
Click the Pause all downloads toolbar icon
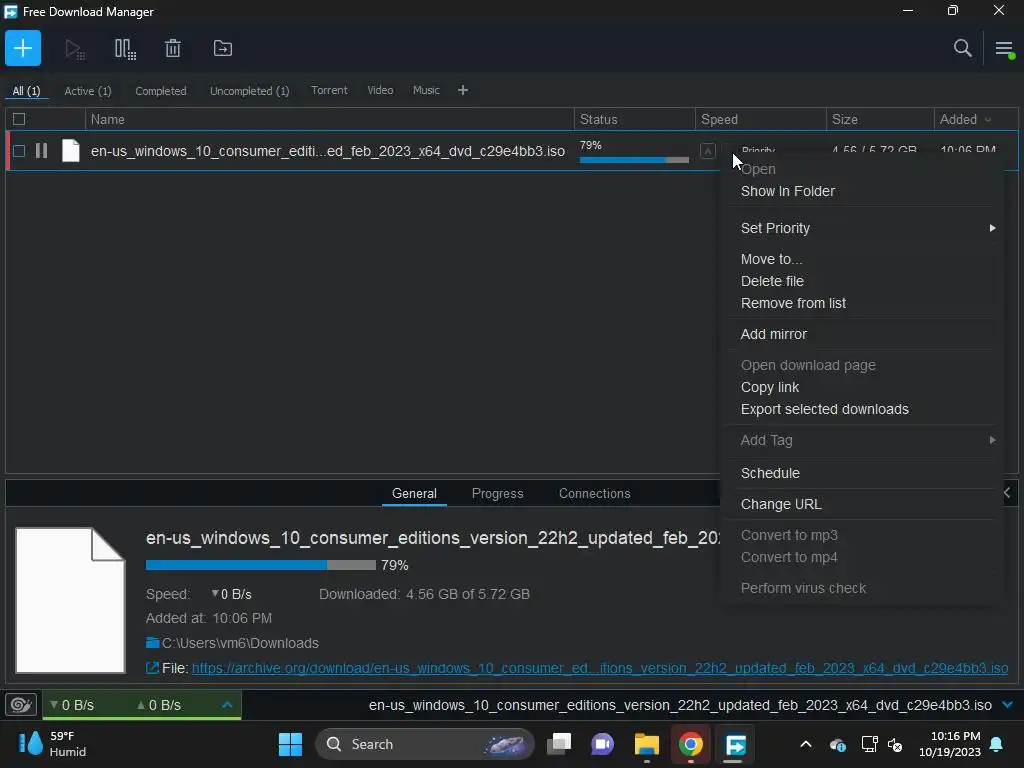tap(125, 49)
